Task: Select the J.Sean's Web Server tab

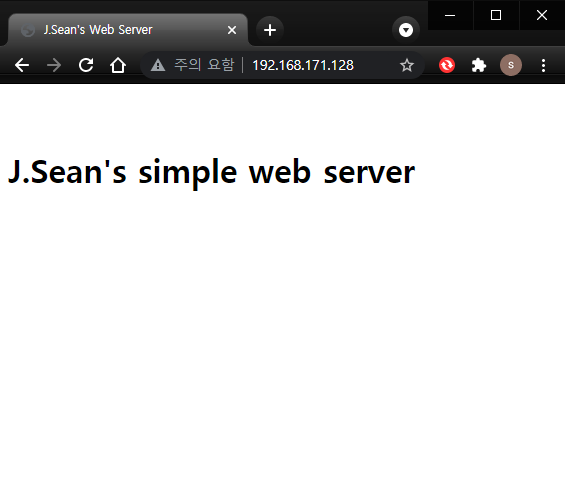Action: [128, 30]
